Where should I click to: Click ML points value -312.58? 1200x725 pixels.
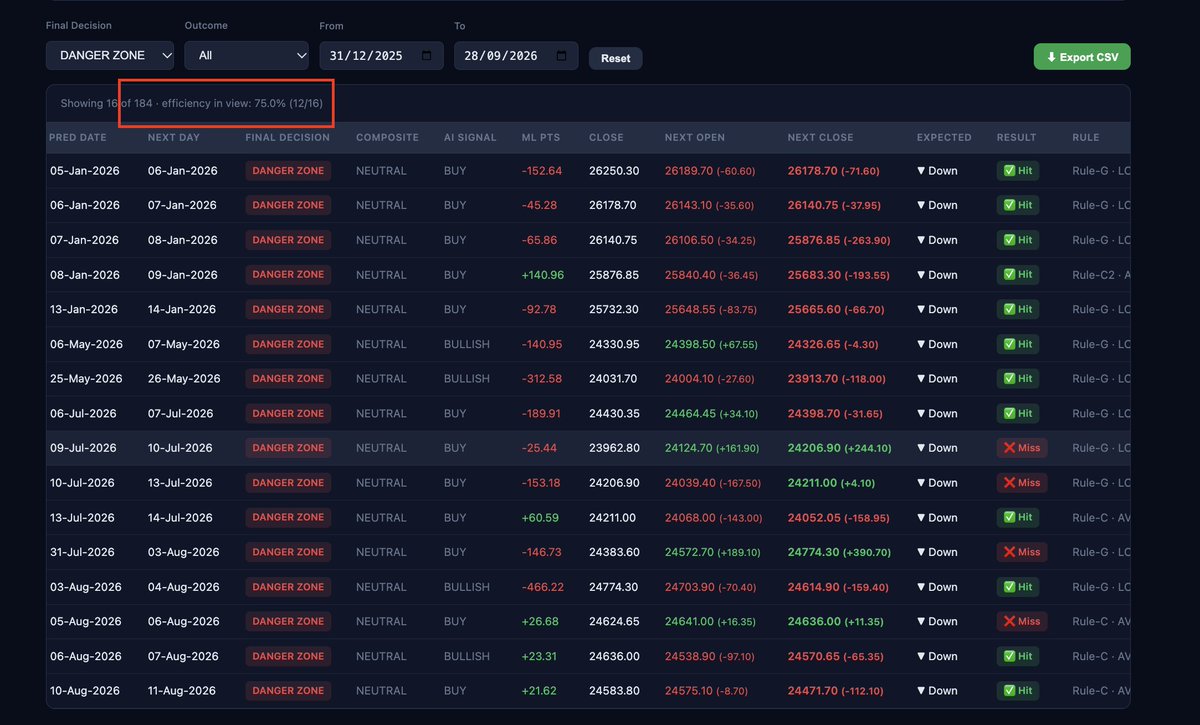542,379
